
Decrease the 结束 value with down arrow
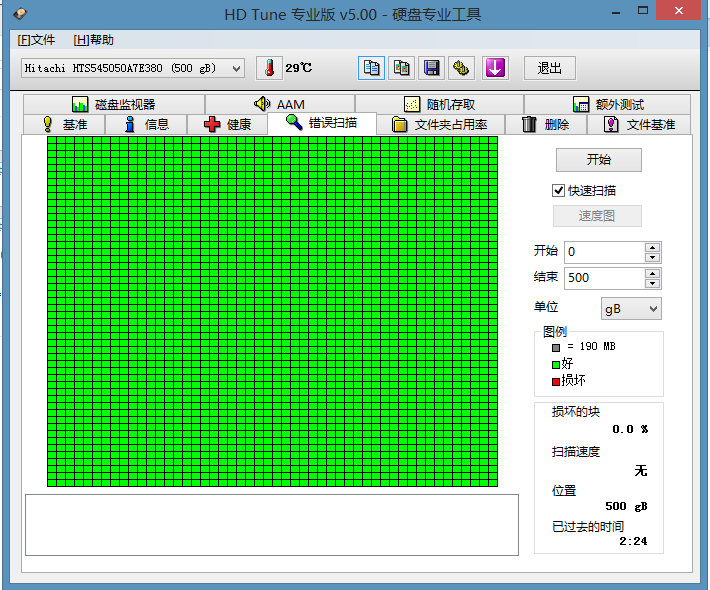[x=652, y=283]
